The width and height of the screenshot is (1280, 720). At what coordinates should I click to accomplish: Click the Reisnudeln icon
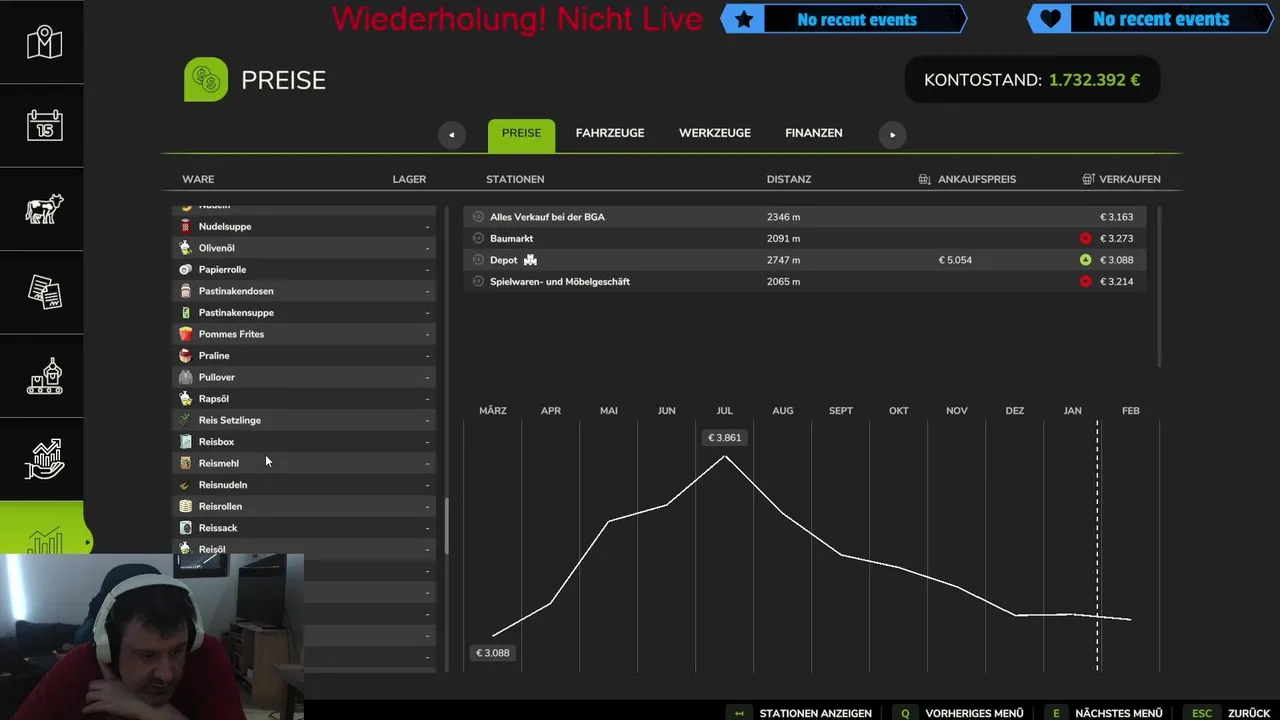pyautogui.click(x=185, y=485)
